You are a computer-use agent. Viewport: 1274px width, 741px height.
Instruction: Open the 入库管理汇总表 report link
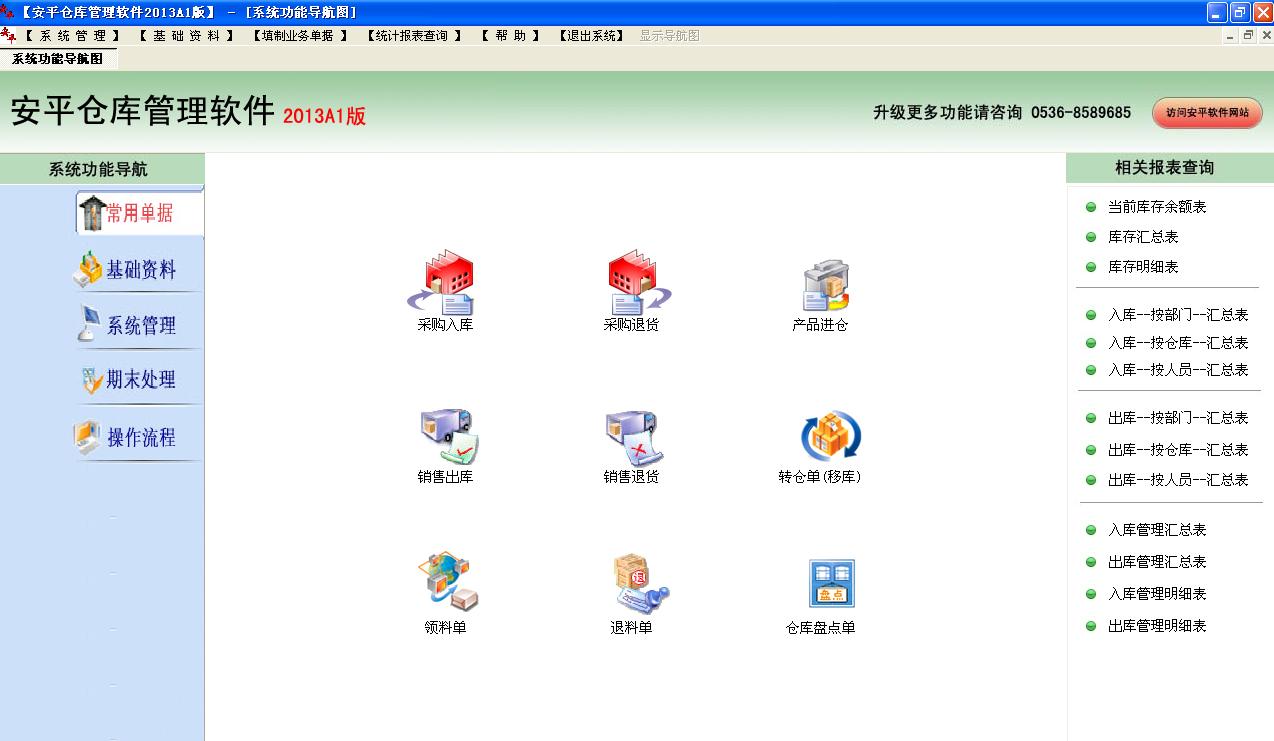1157,530
